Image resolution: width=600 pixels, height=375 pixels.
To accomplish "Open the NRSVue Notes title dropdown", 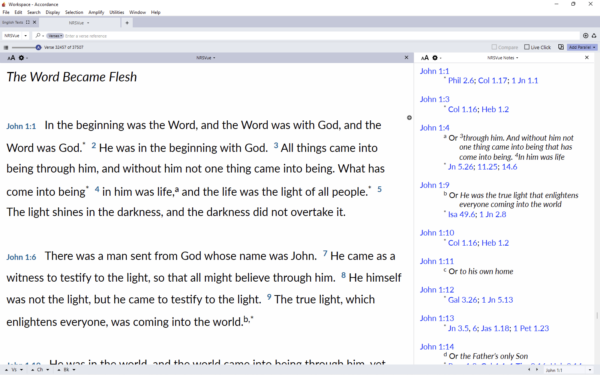I will click(503, 58).
